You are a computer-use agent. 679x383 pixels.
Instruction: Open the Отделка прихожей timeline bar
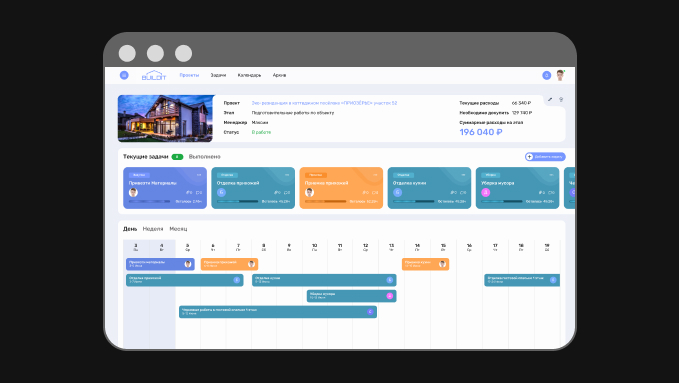pyautogui.click(x=184, y=280)
